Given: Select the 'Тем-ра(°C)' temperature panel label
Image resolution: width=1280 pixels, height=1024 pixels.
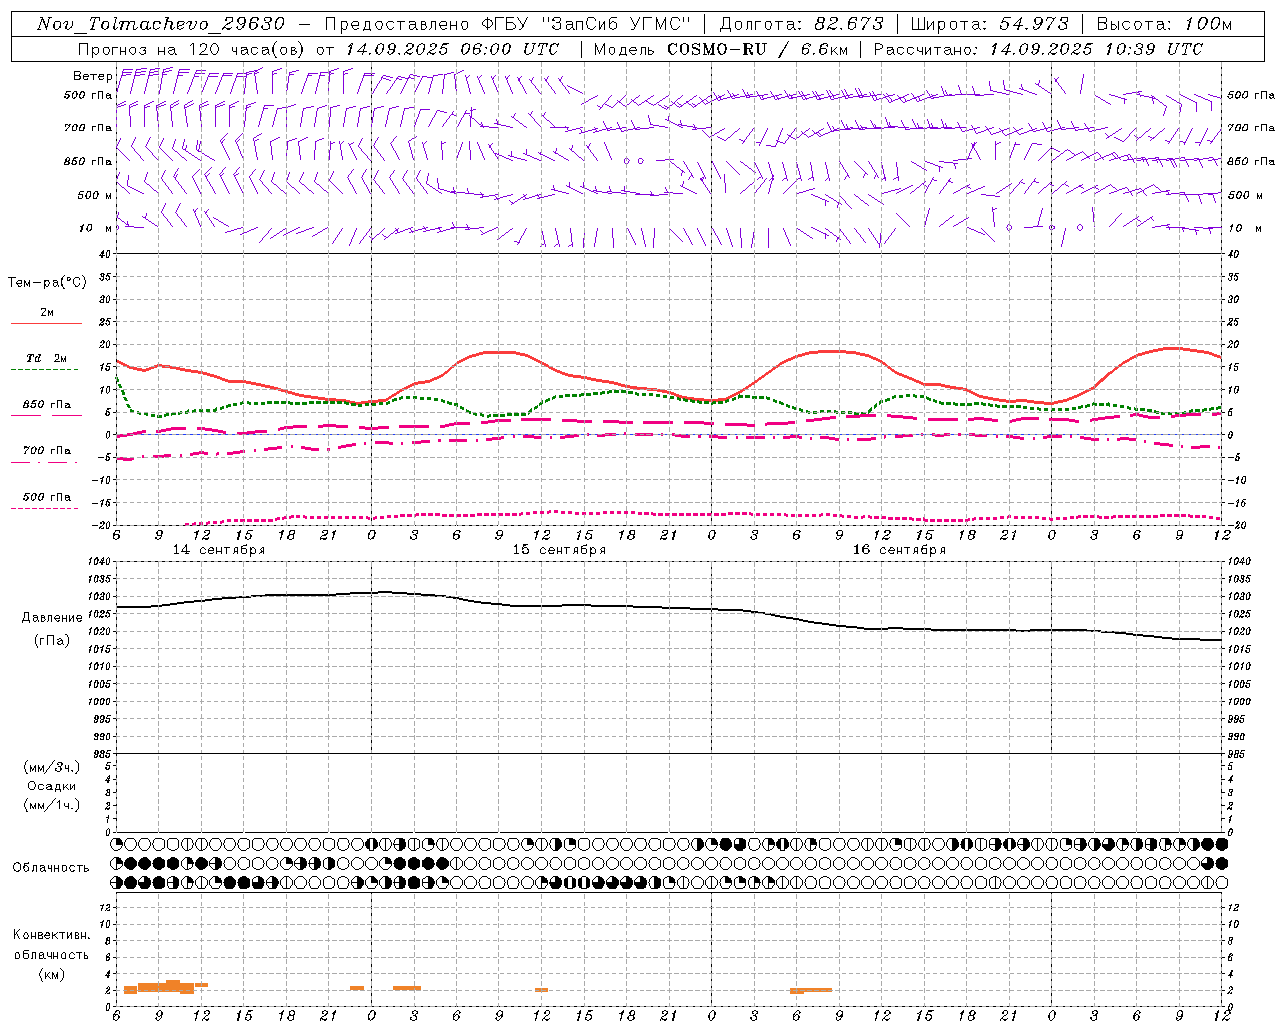Looking at the screenshot, I should [47, 283].
